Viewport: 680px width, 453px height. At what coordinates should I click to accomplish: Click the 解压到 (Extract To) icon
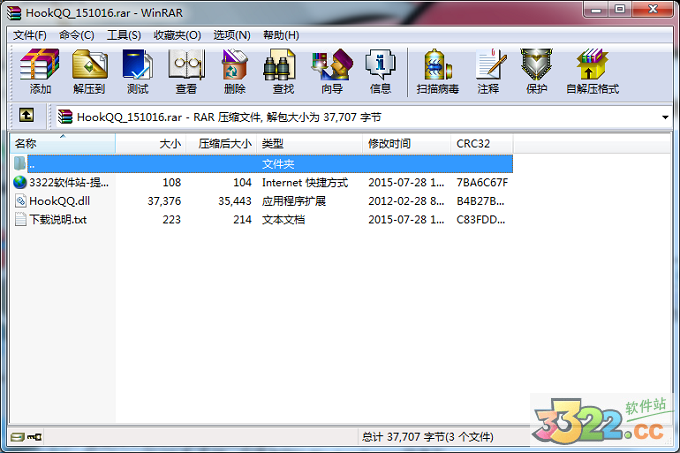89,70
